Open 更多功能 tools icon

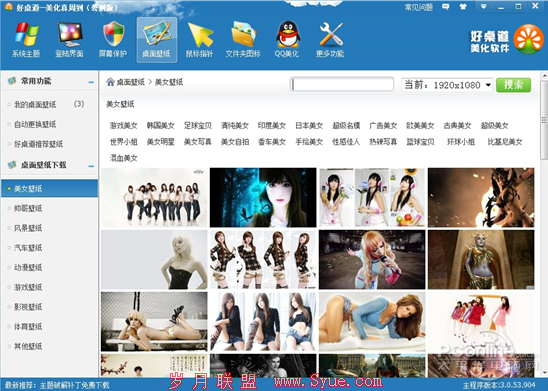[x=330, y=40]
